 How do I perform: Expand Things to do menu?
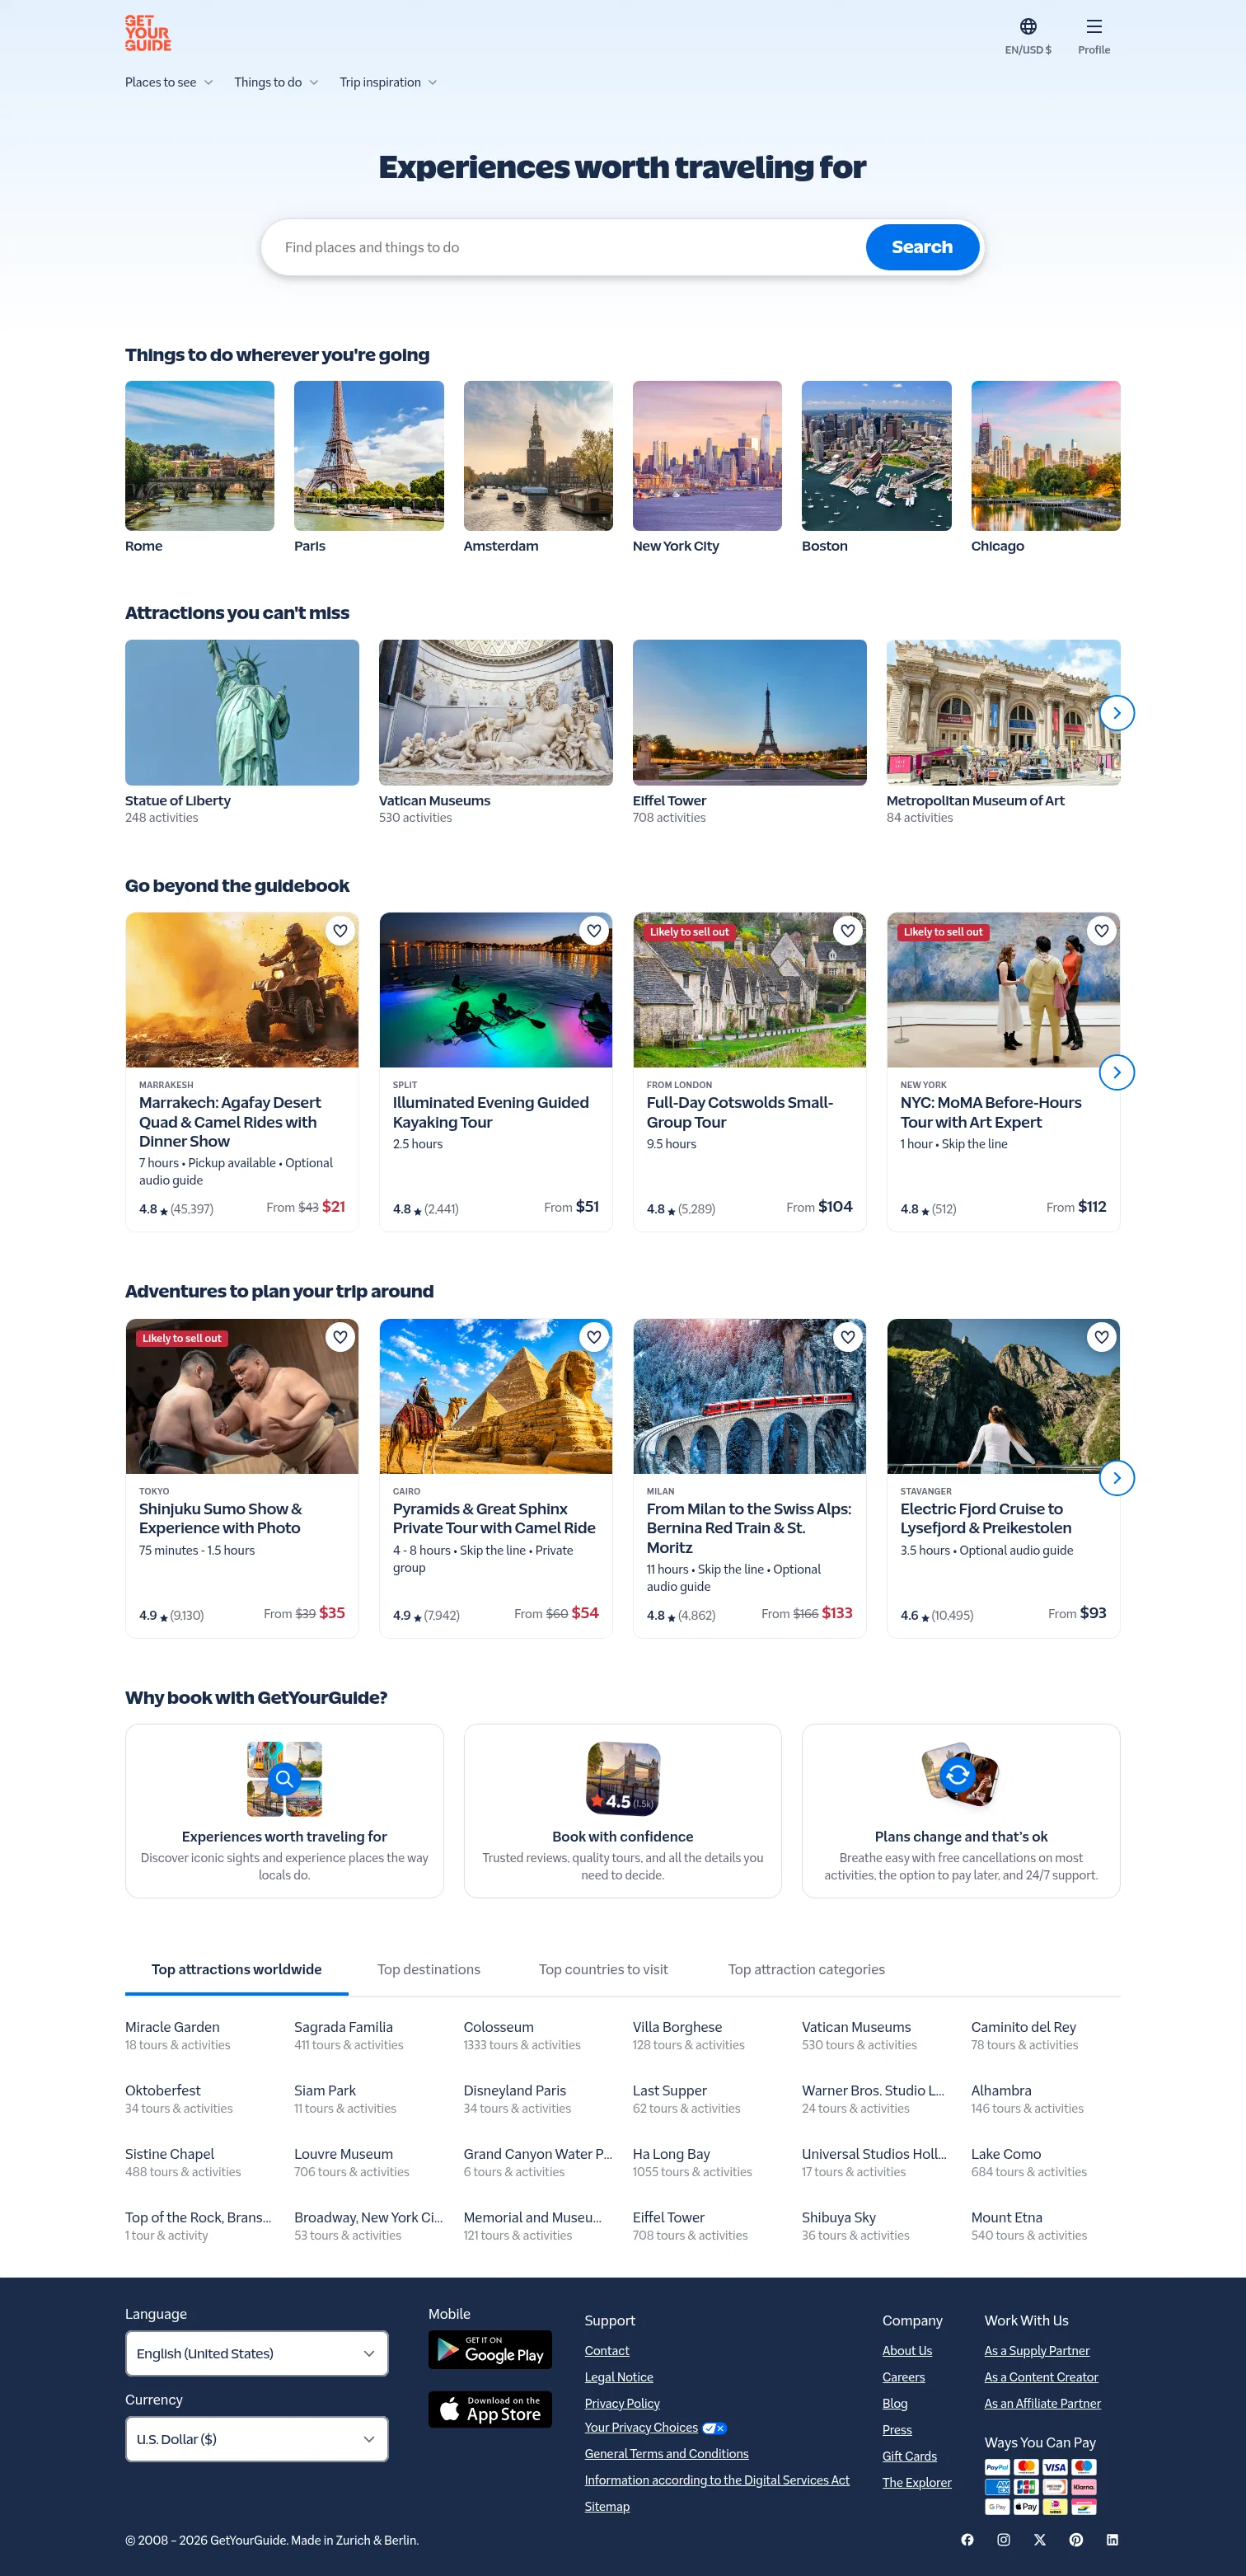[276, 82]
